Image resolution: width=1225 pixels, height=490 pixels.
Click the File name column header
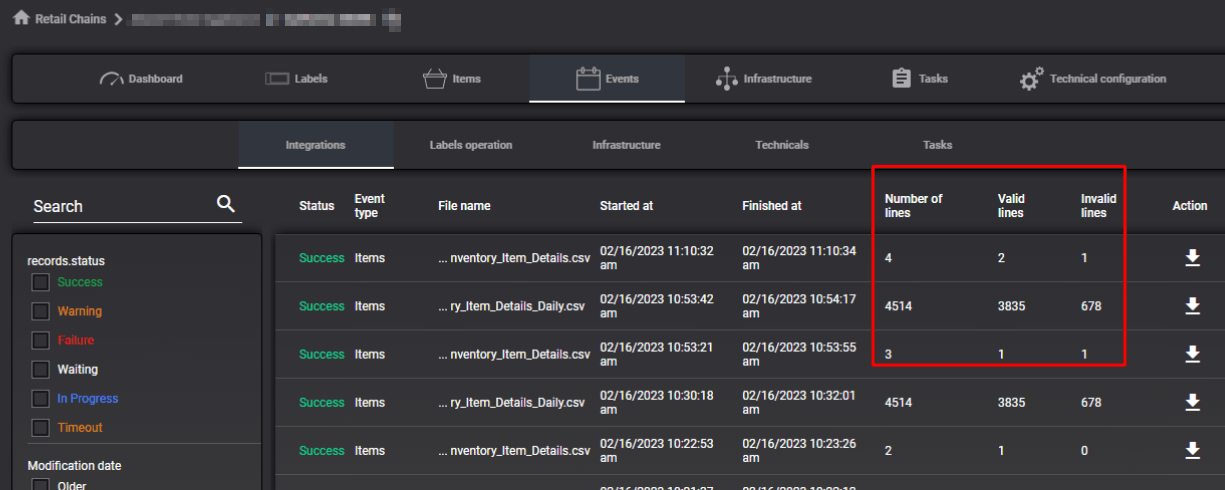[x=464, y=206]
